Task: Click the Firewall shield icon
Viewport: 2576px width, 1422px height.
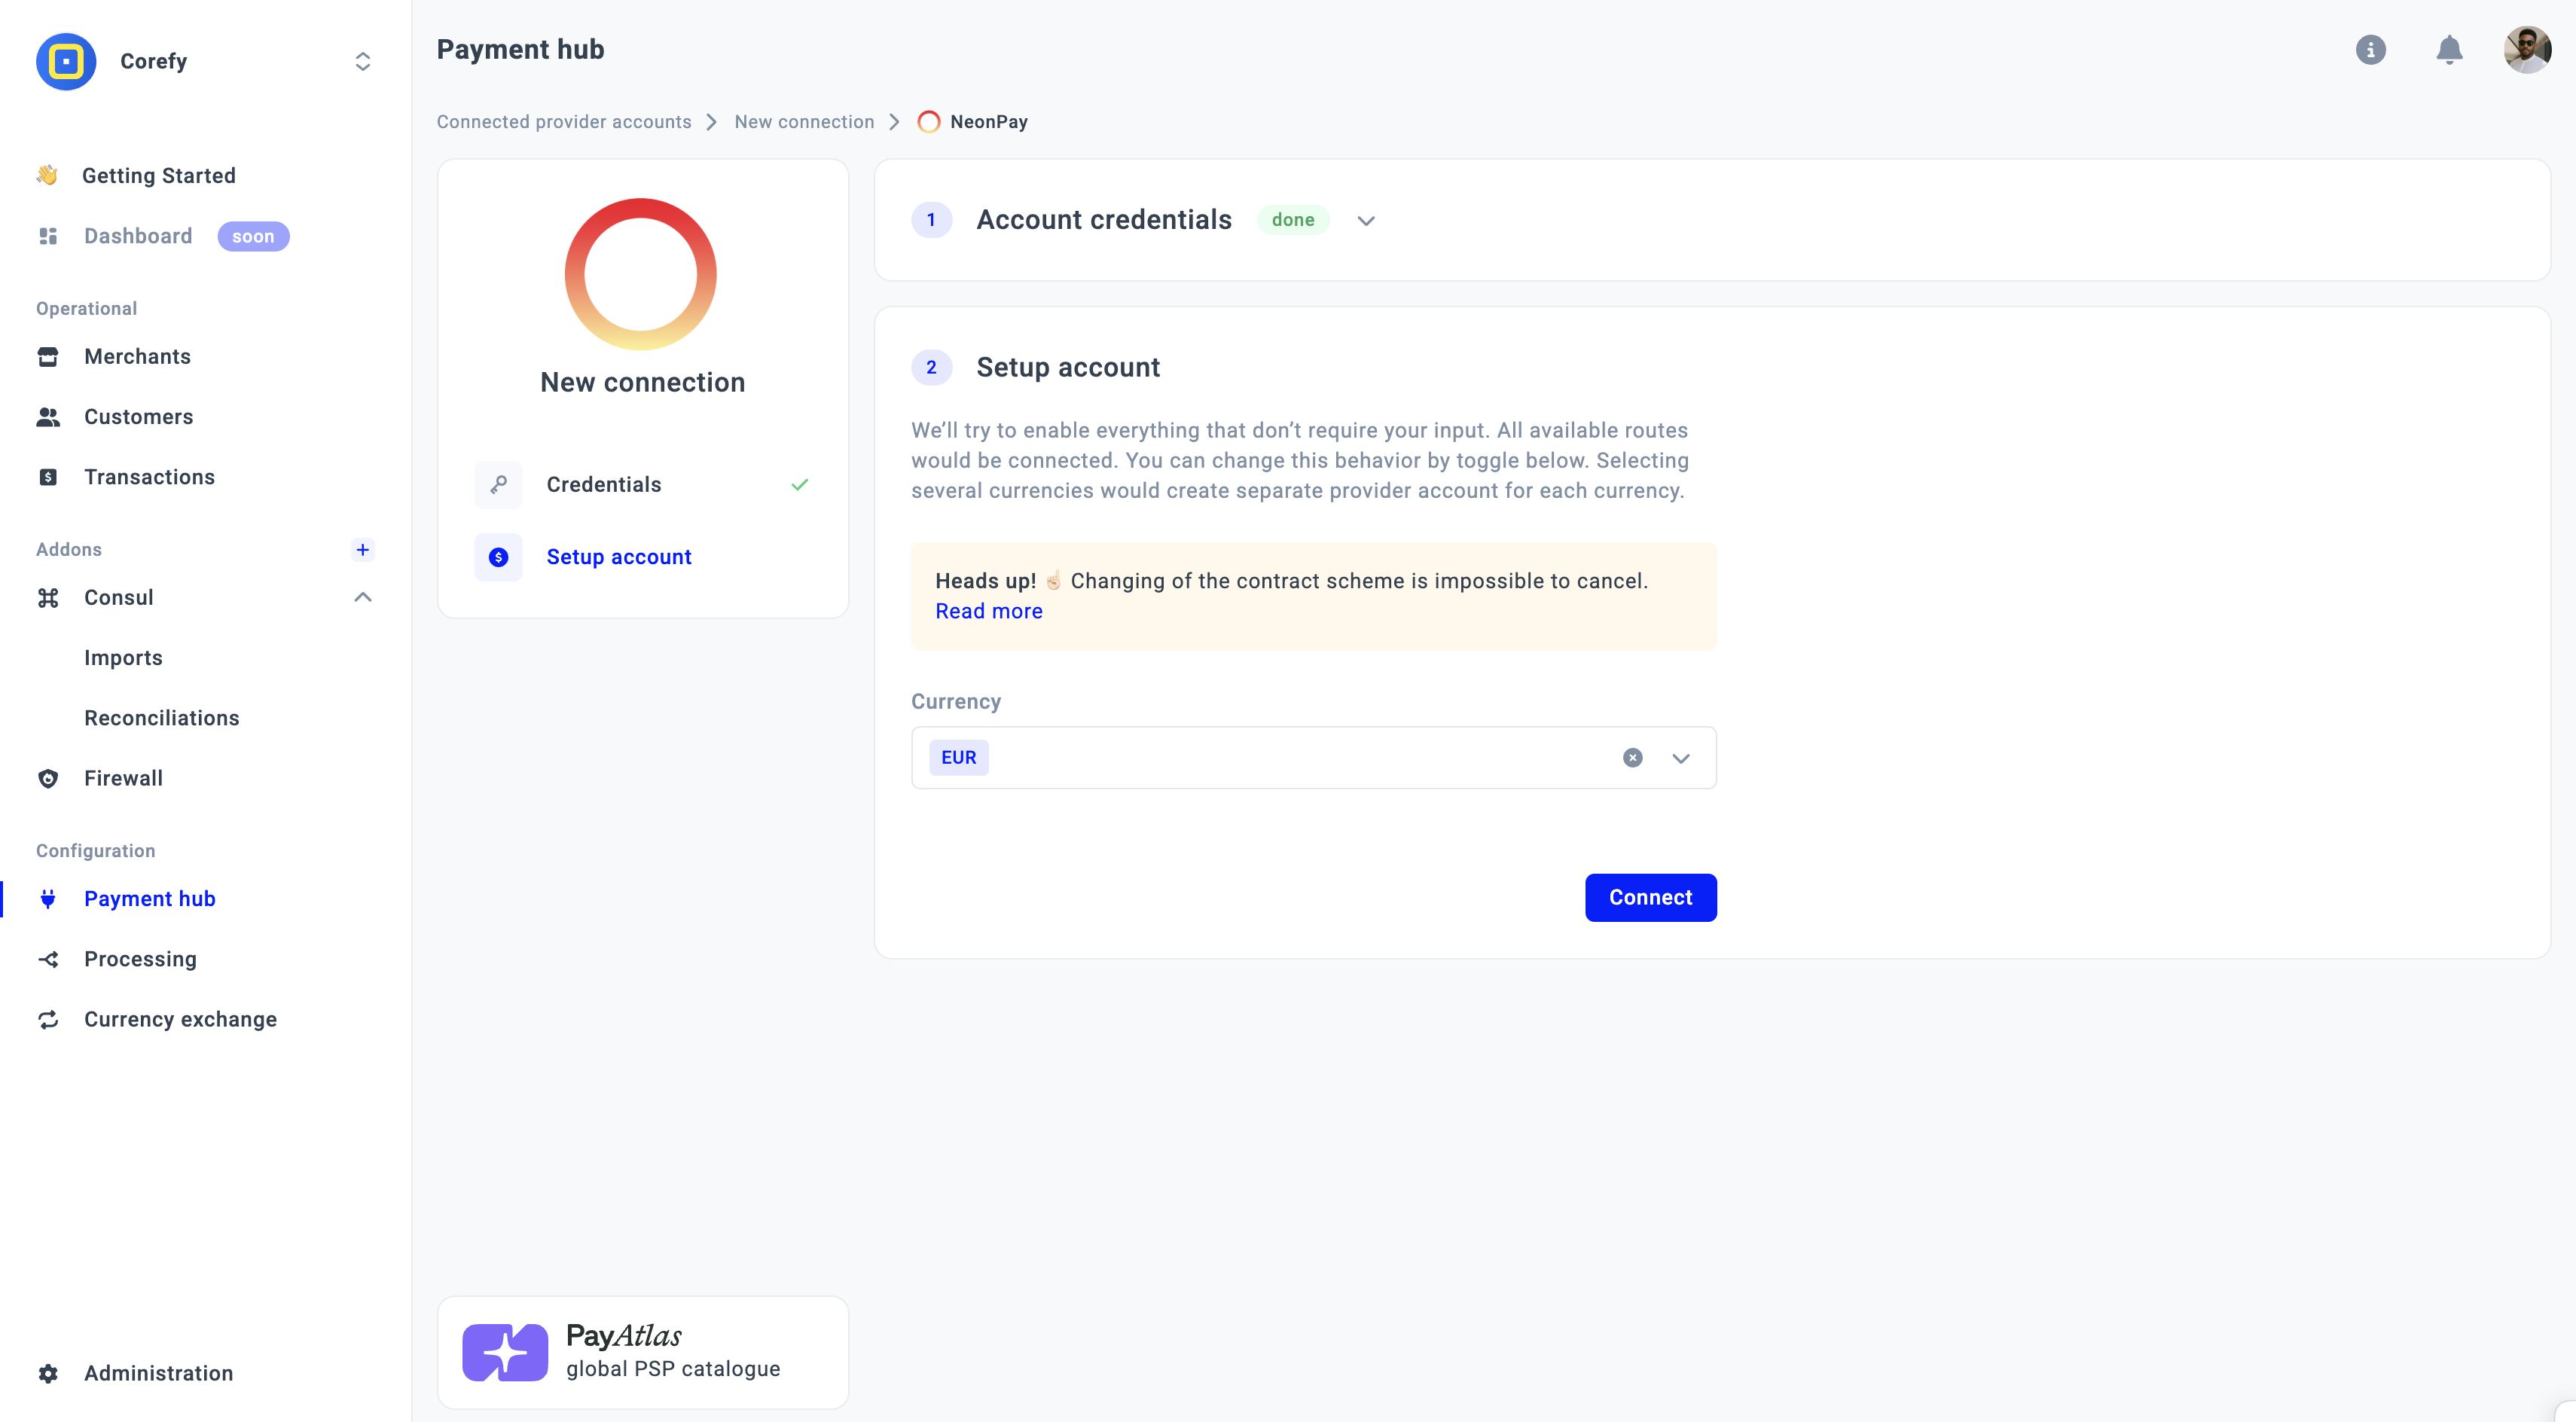Action: (48, 778)
